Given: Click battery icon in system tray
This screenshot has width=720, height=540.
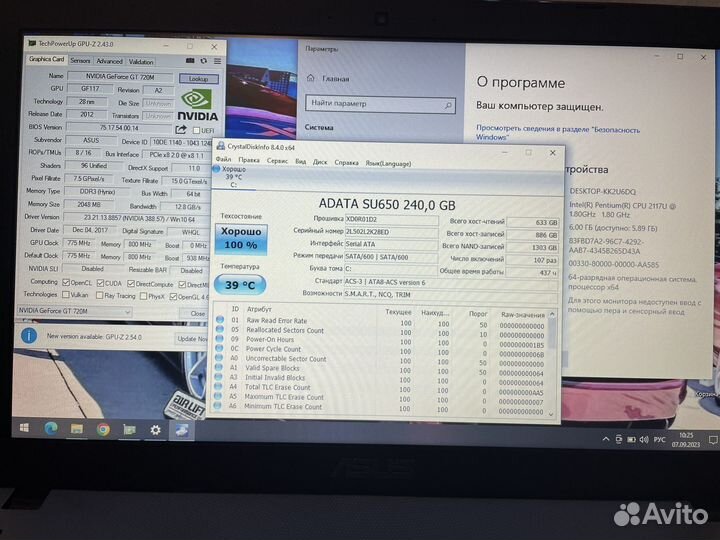Looking at the screenshot, I should tap(631, 440).
